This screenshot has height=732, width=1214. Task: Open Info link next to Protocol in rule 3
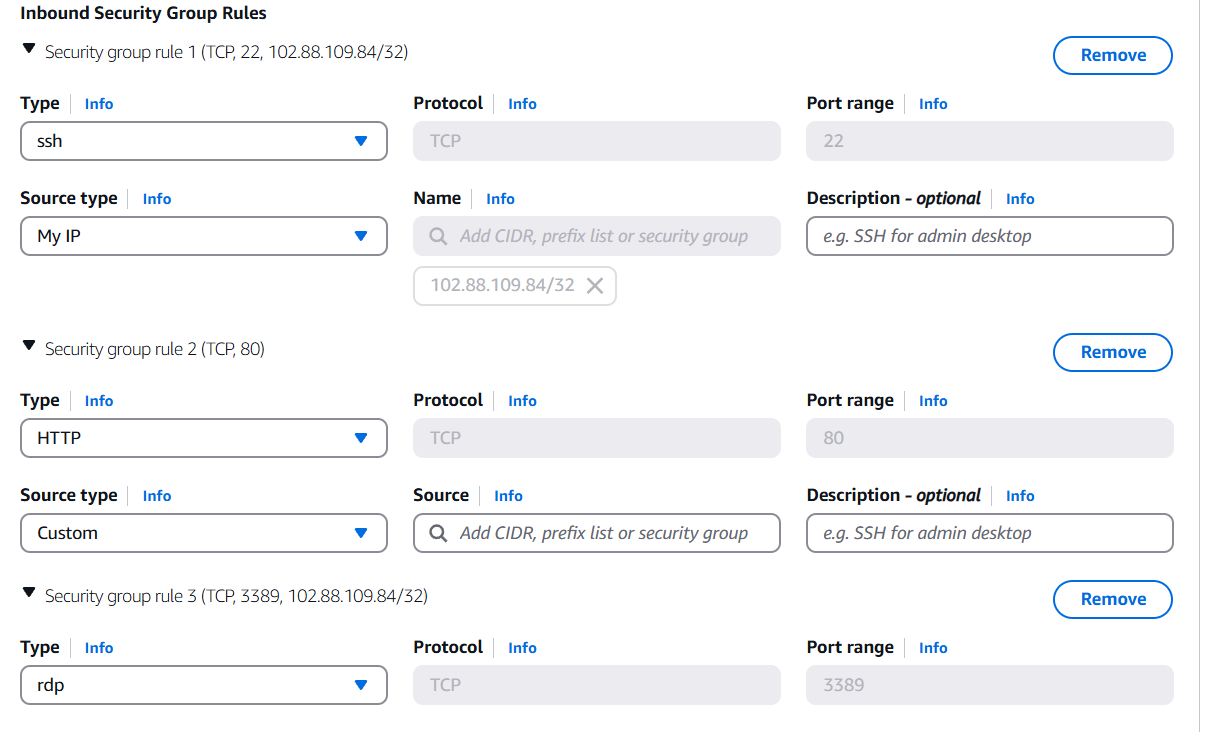click(522, 648)
